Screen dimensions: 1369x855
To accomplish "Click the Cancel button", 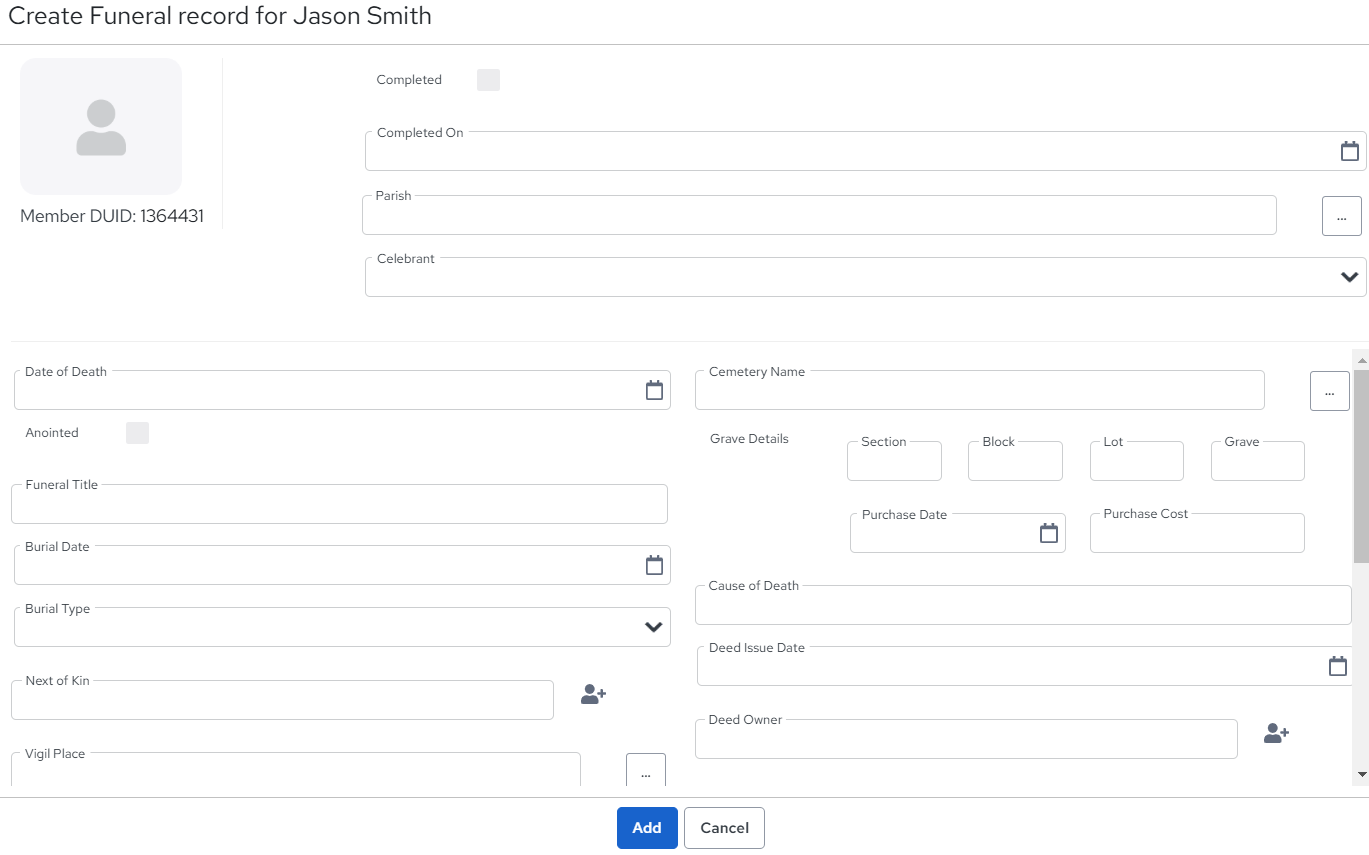I will (x=724, y=828).
